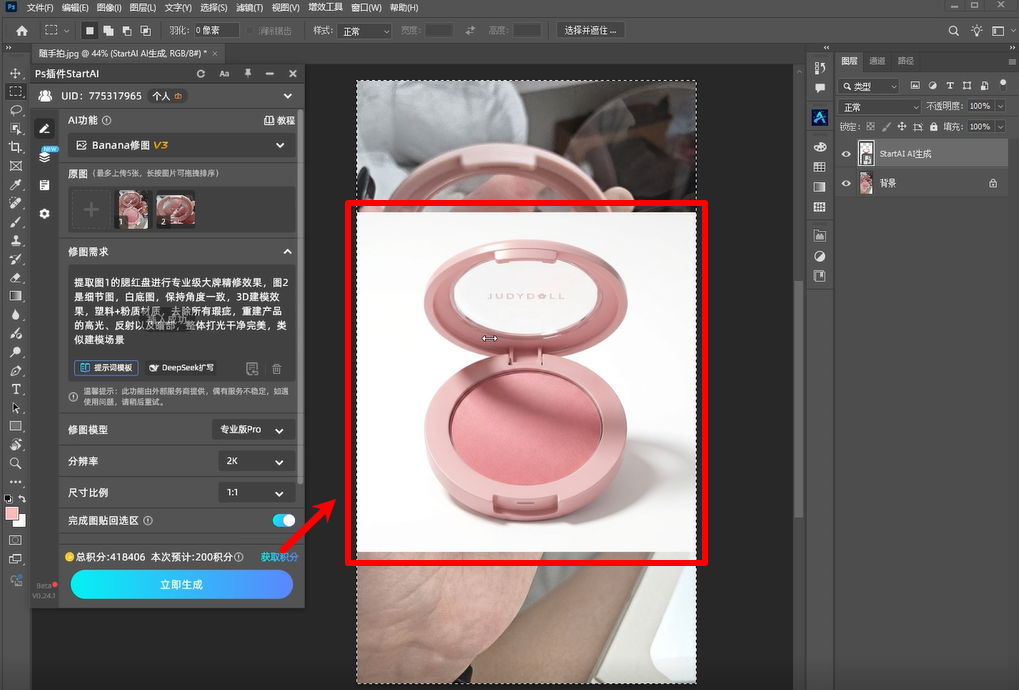The width and height of the screenshot is (1019, 690).
Task: Select the Rectangle shape tool
Action: [x=16, y=426]
